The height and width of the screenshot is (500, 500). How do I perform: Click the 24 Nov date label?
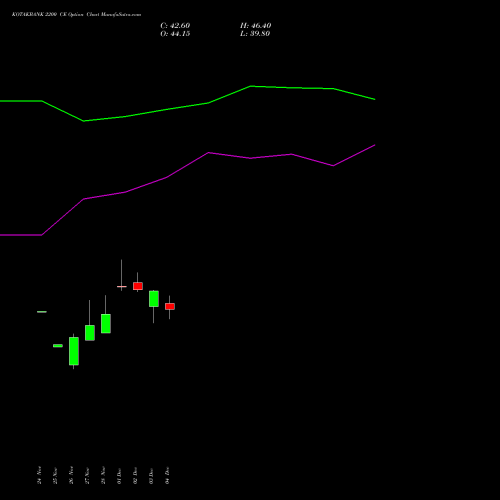39,475
